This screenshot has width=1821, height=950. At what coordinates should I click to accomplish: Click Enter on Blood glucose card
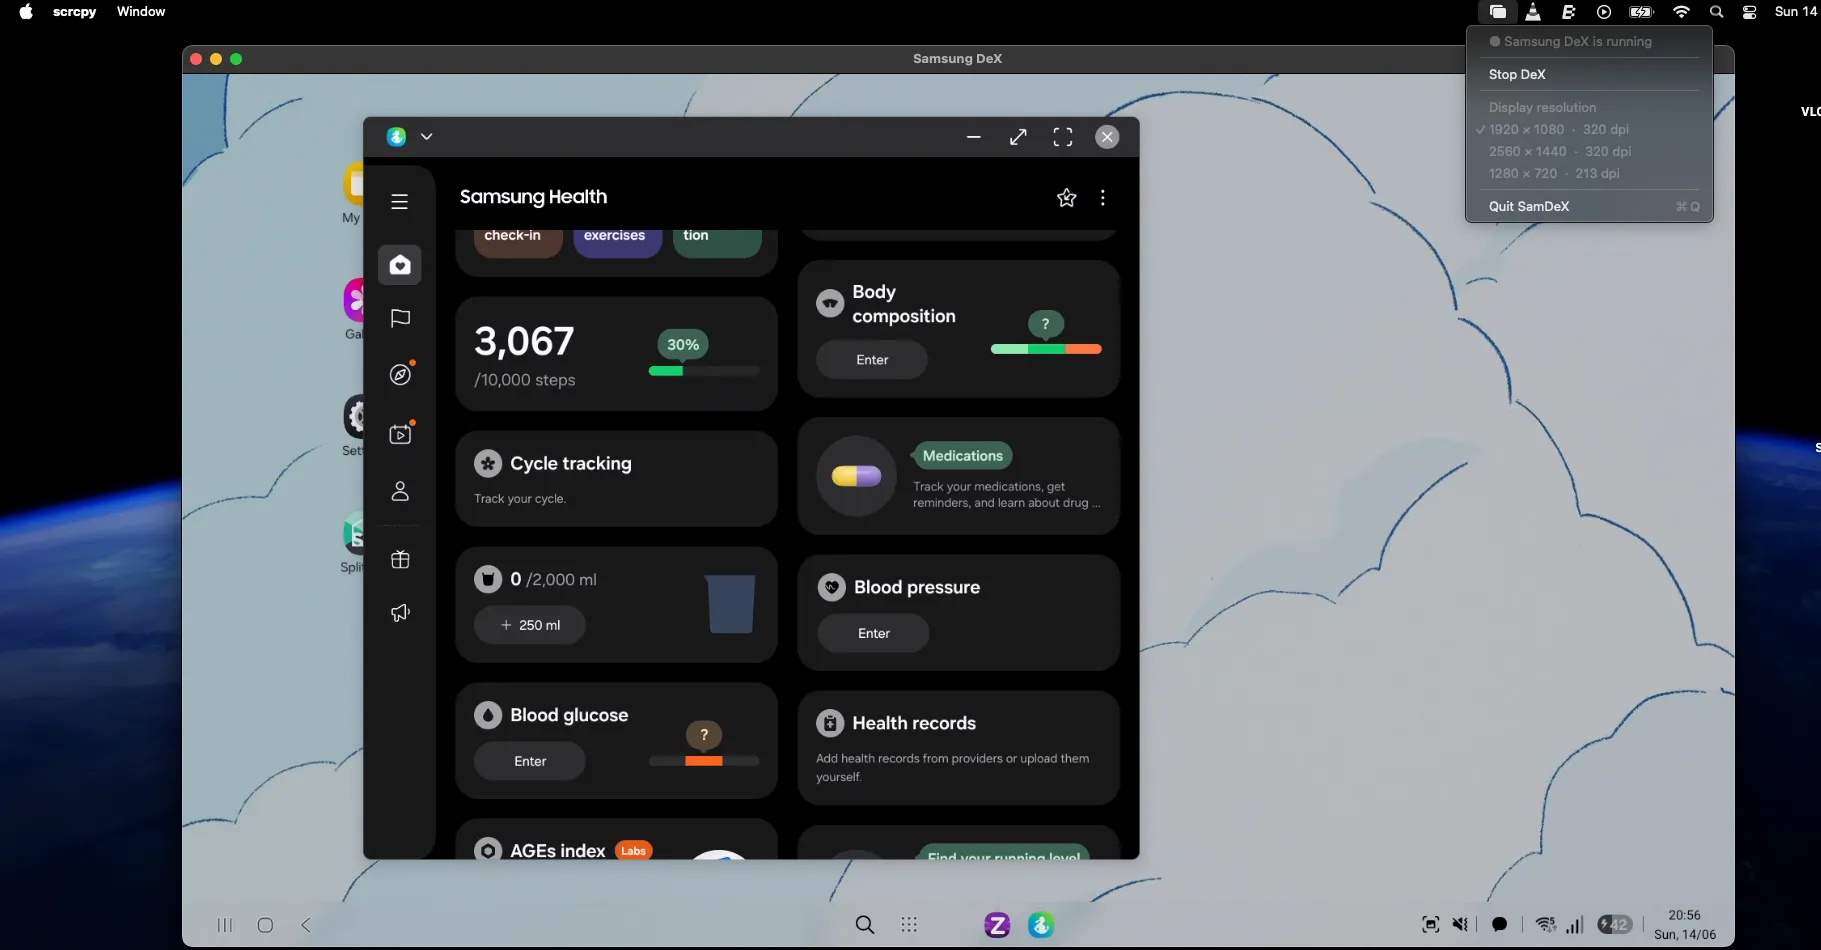coord(530,761)
